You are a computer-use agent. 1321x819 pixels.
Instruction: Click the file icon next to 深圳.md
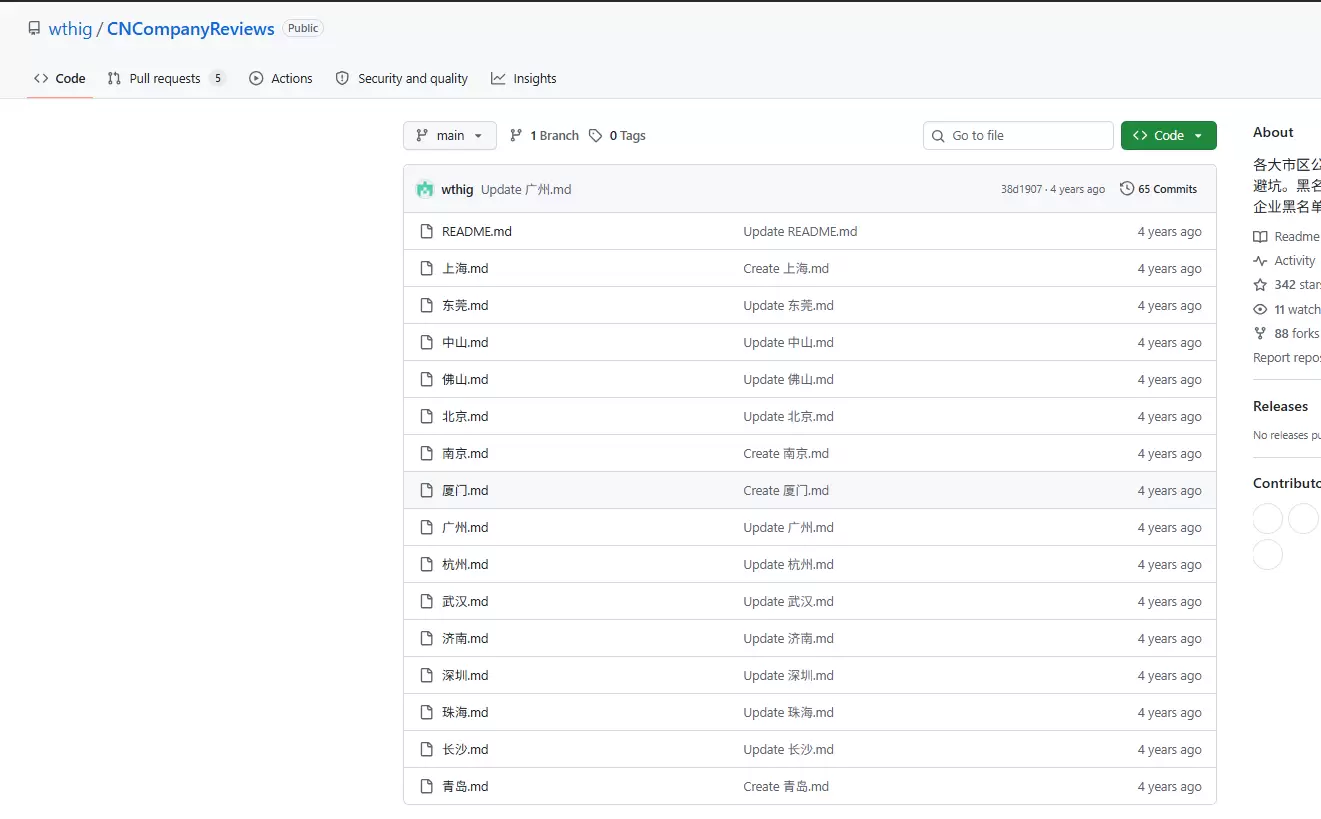point(426,676)
